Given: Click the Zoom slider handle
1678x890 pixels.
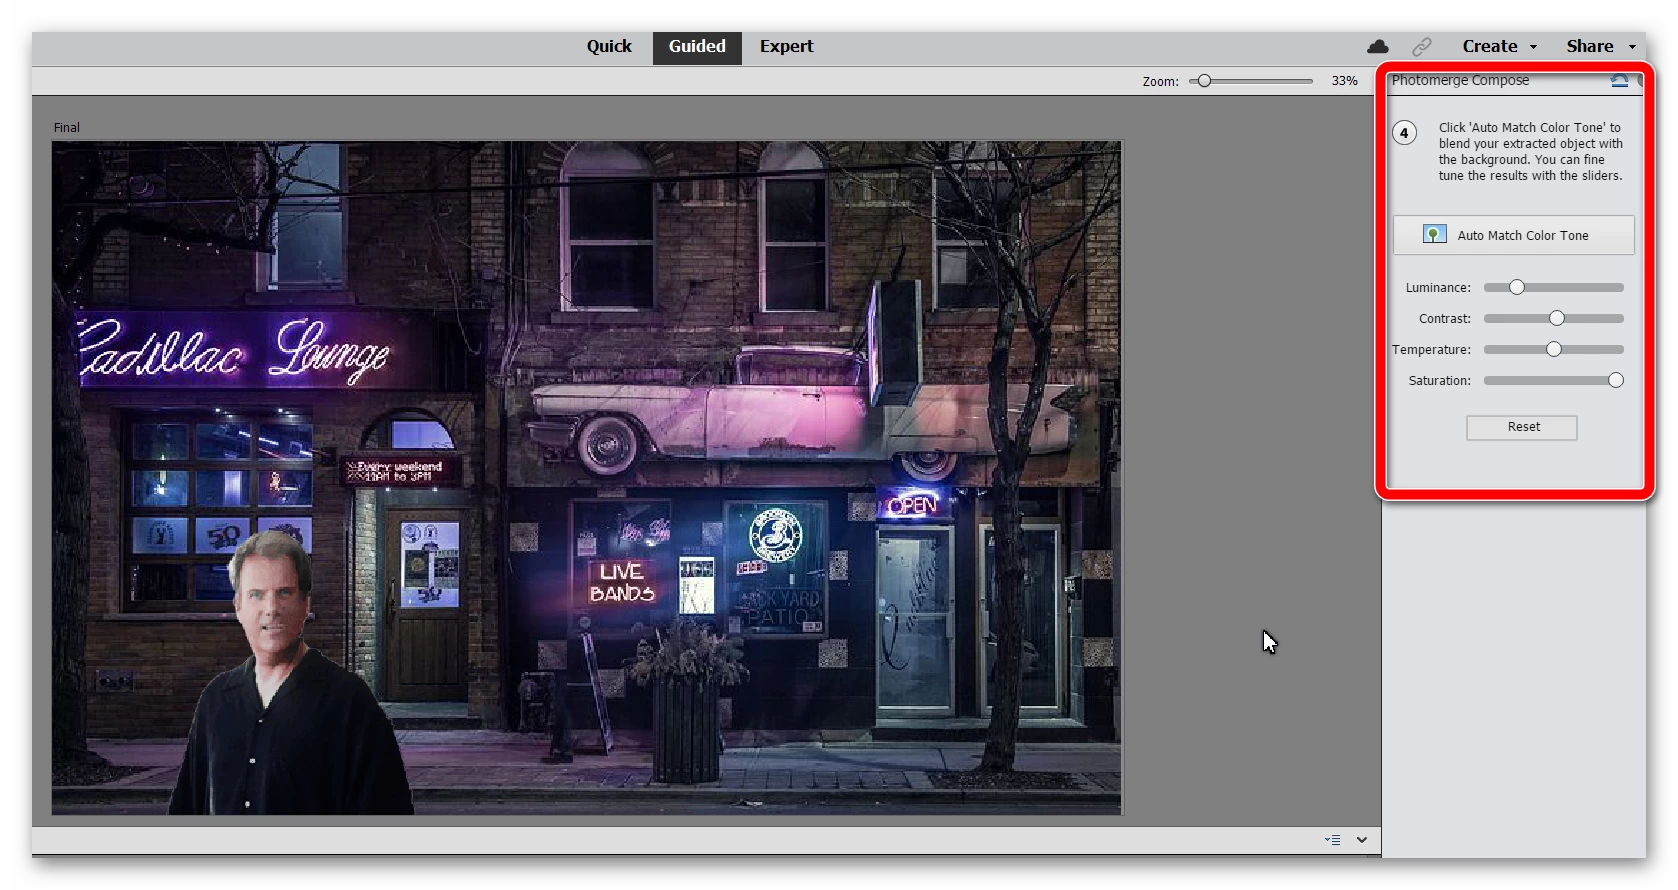Looking at the screenshot, I should [1205, 81].
